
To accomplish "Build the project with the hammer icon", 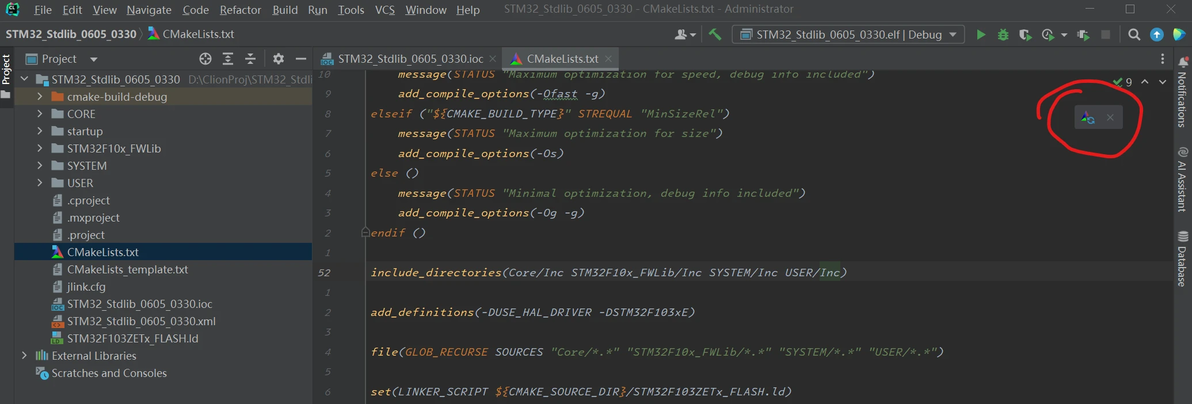I will coord(715,34).
